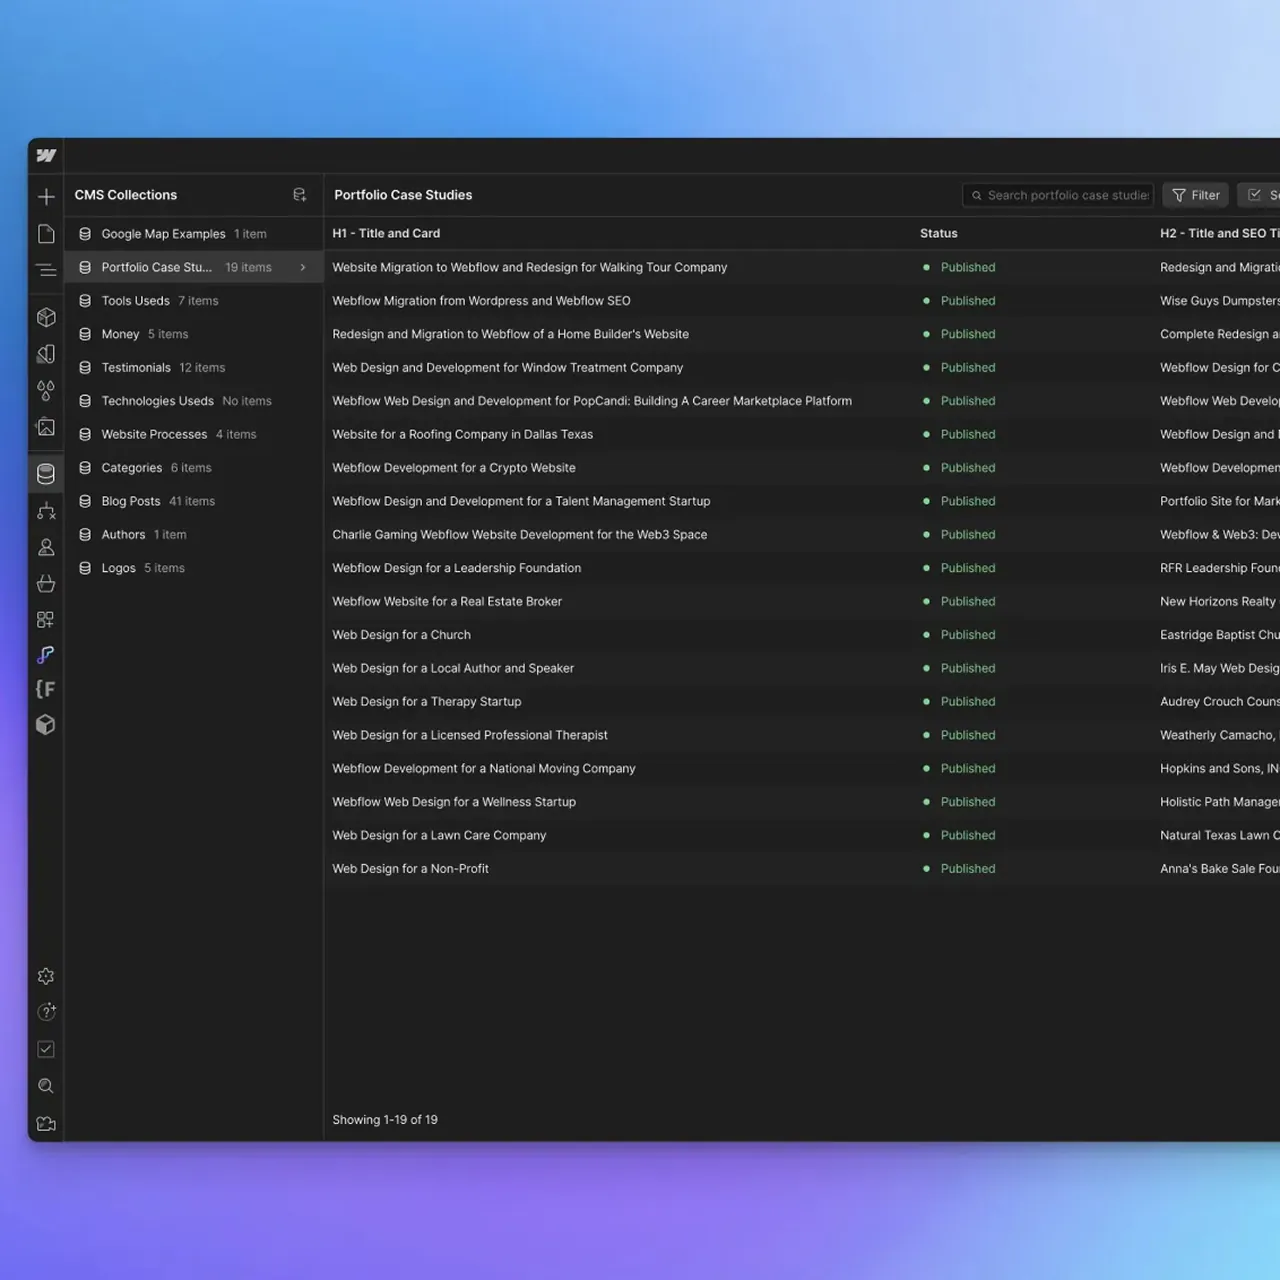Open the Webflow logo menu
This screenshot has height=1280, width=1280.
click(x=46, y=155)
